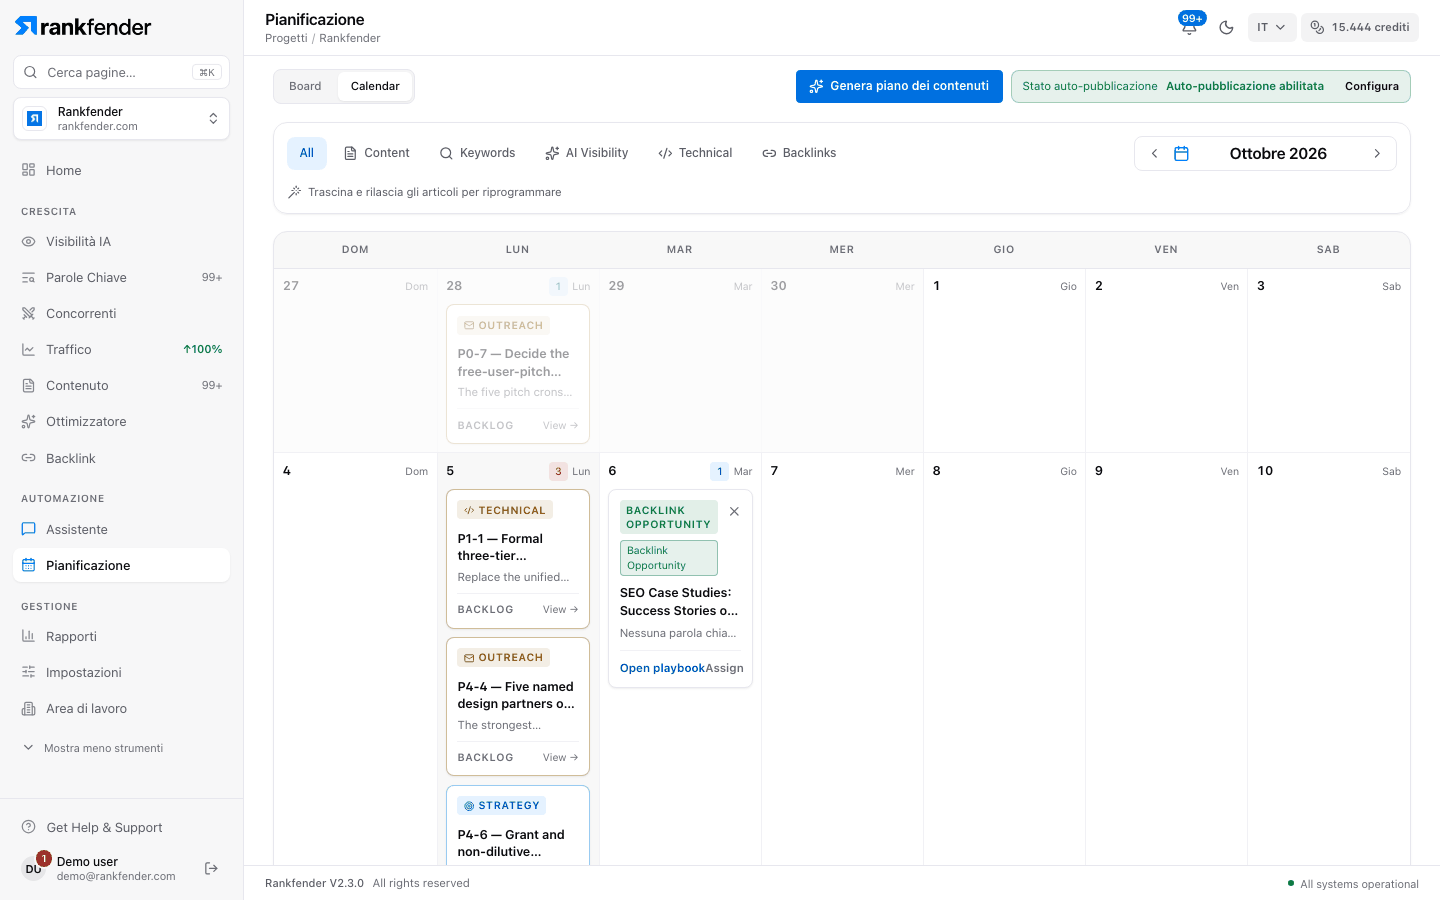1440x900 pixels.
Task: Filter calendar by Content
Action: click(x=377, y=153)
